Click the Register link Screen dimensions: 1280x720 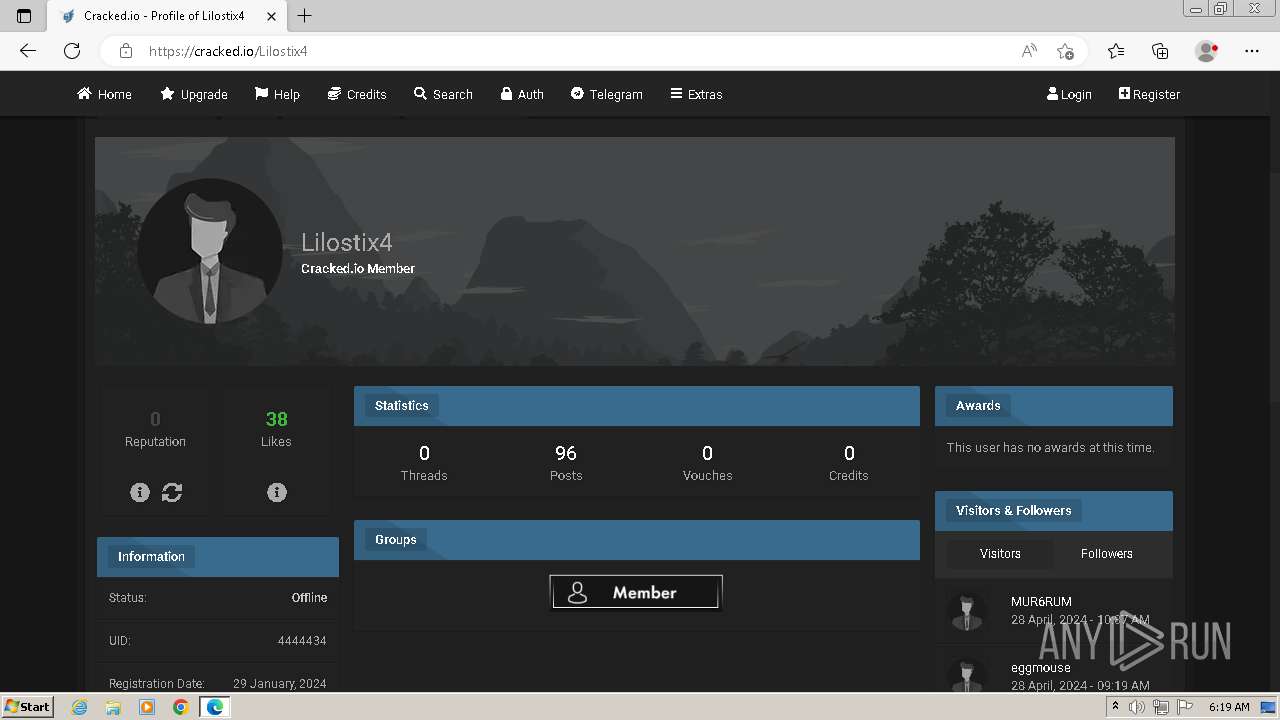(1149, 94)
